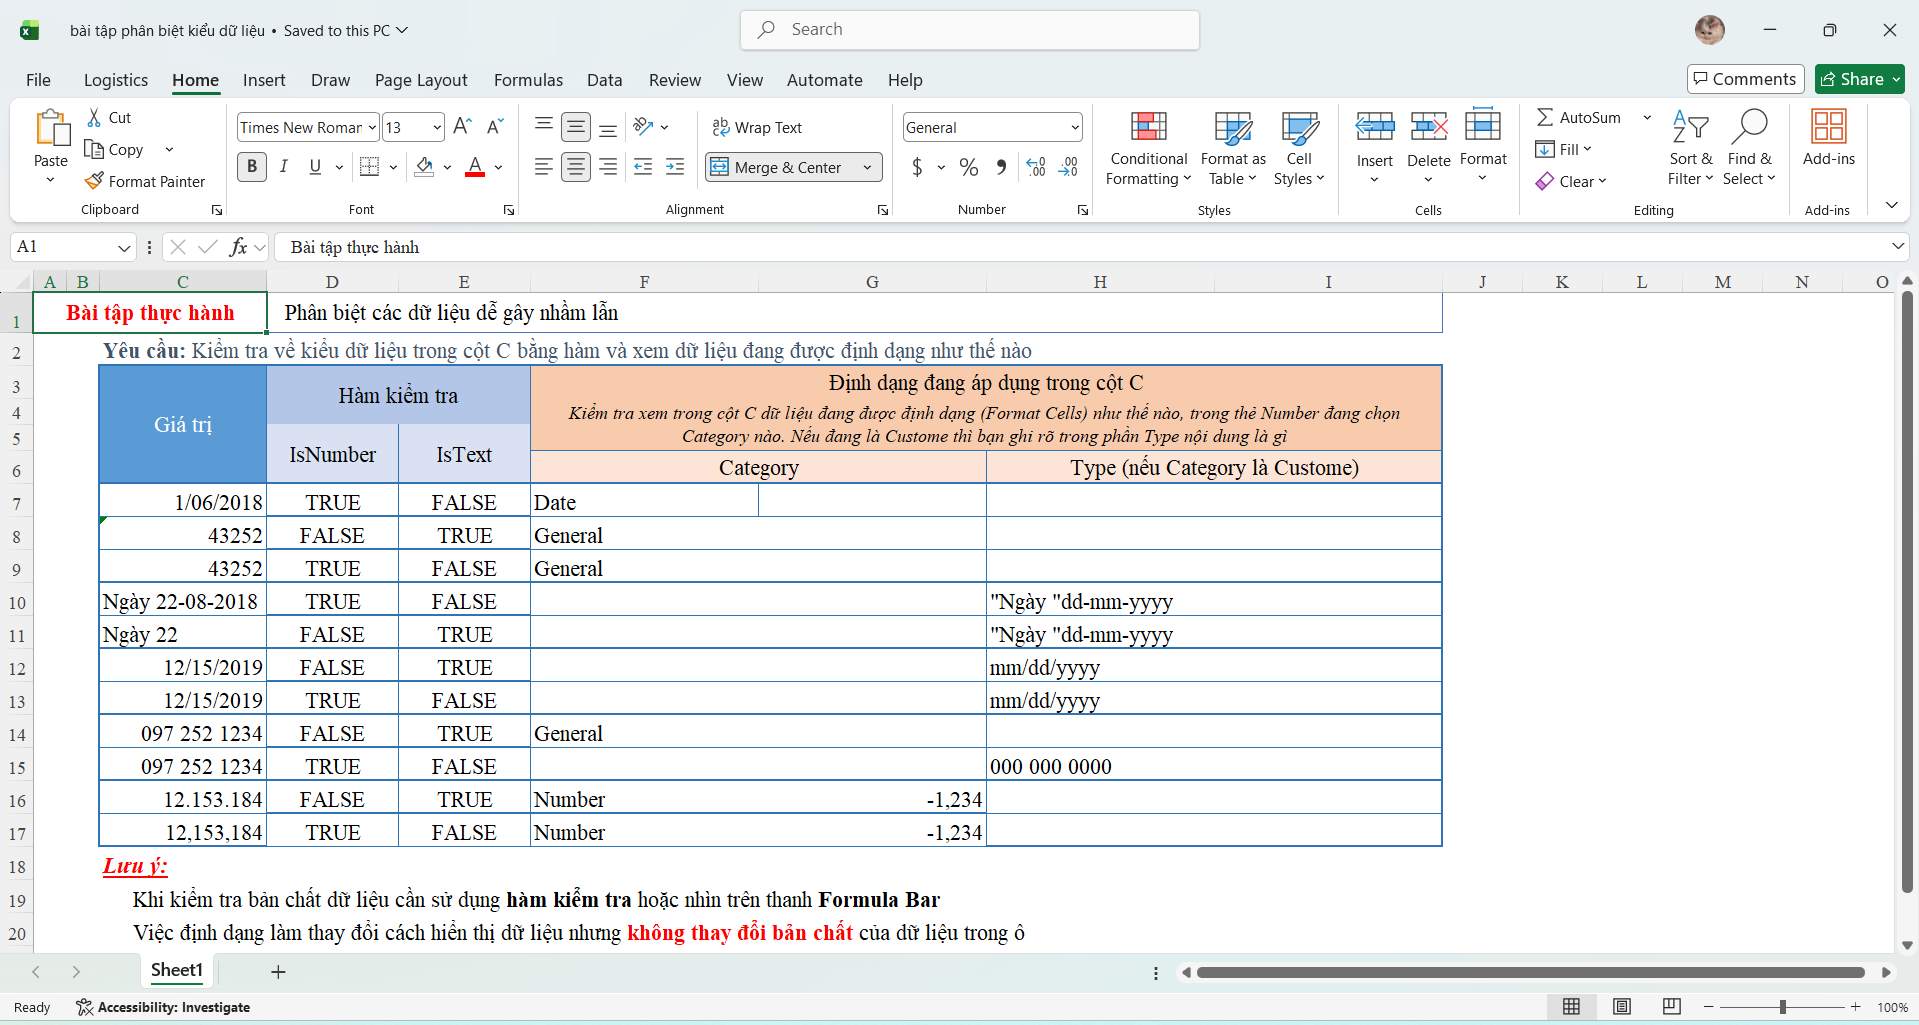
Task: Toggle Italic formatting
Action: pyautogui.click(x=284, y=167)
